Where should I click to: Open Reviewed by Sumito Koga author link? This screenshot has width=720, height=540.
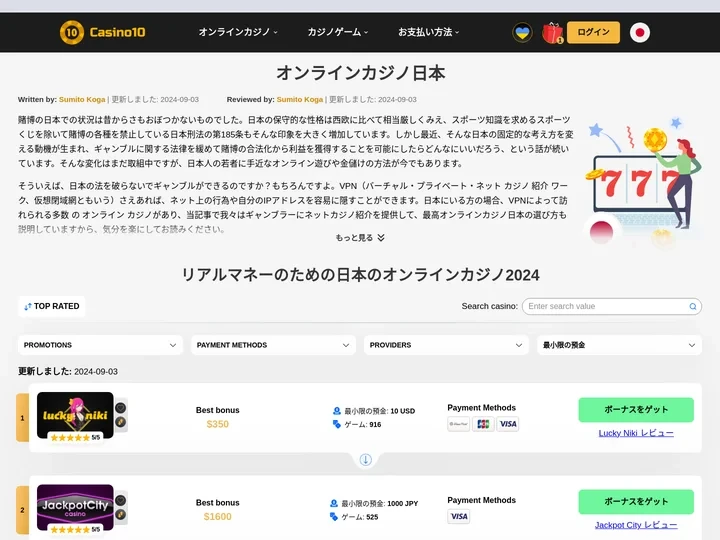click(300, 99)
